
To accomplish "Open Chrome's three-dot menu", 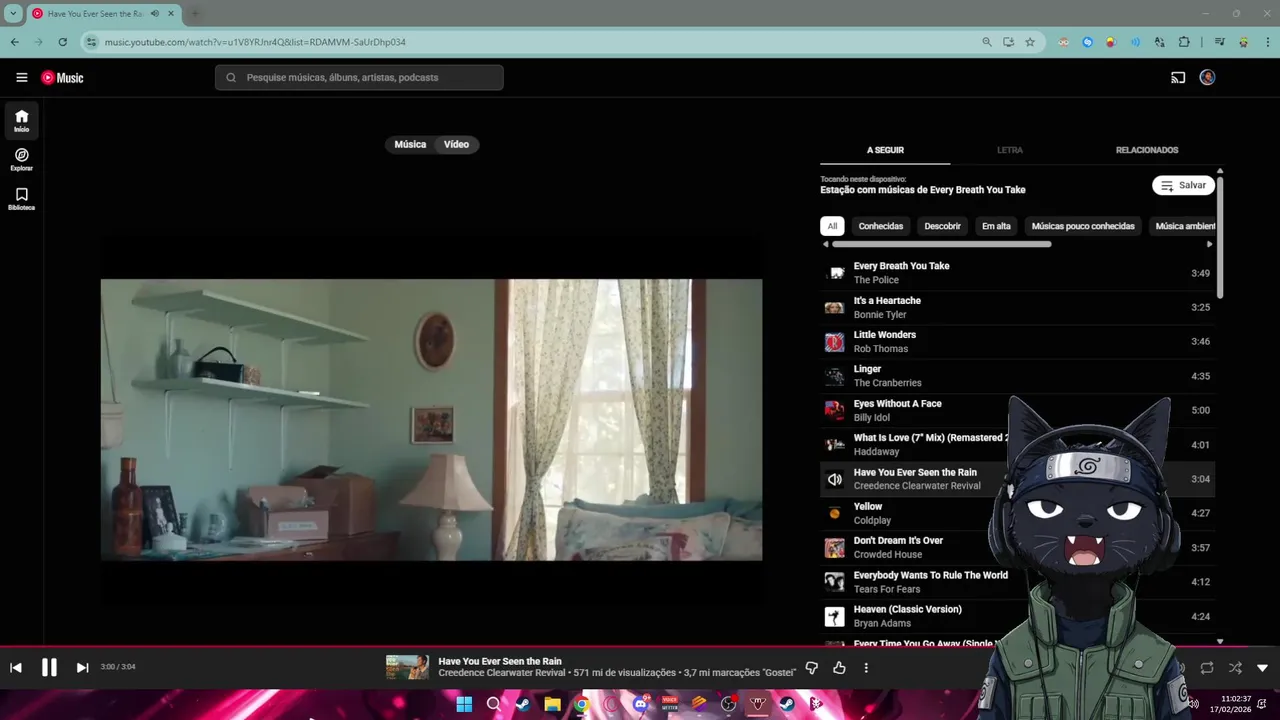I will pyautogui.click(x=1266, y=42).
